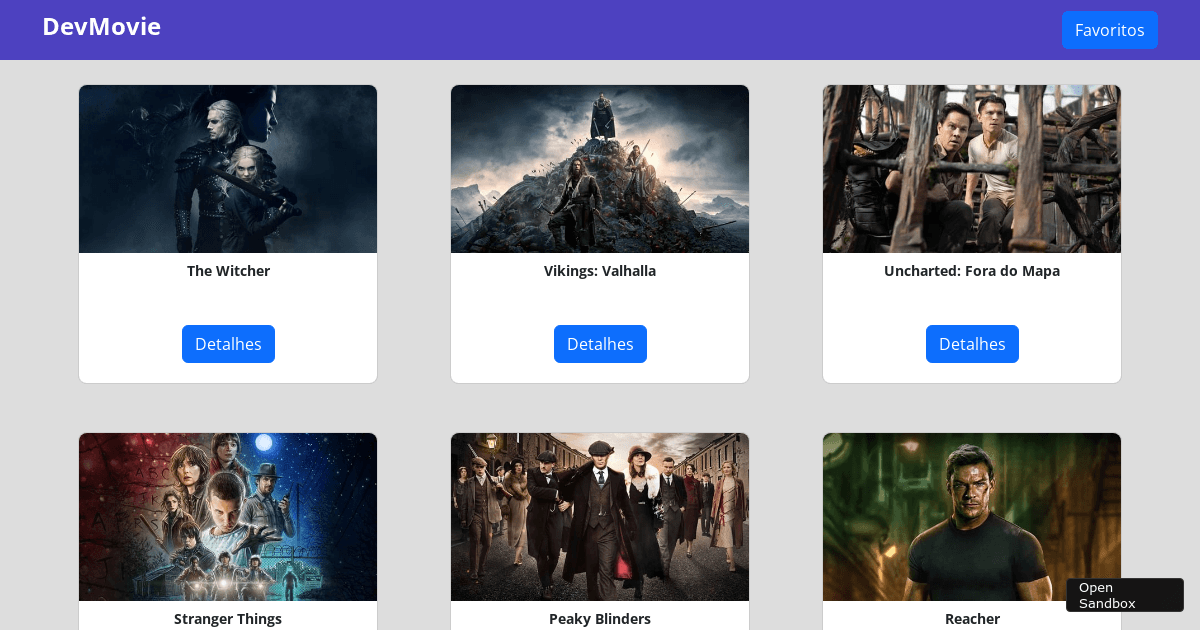Open Detalhes for The Witcher

[x=228, y=344]
